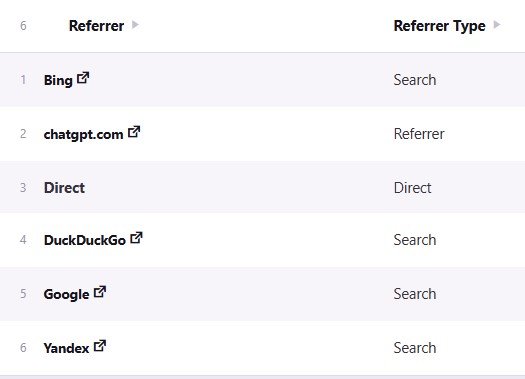Open chatgpt.com external link icon
The width and height of the screenshot is (525, 379).
coord(134,132)
